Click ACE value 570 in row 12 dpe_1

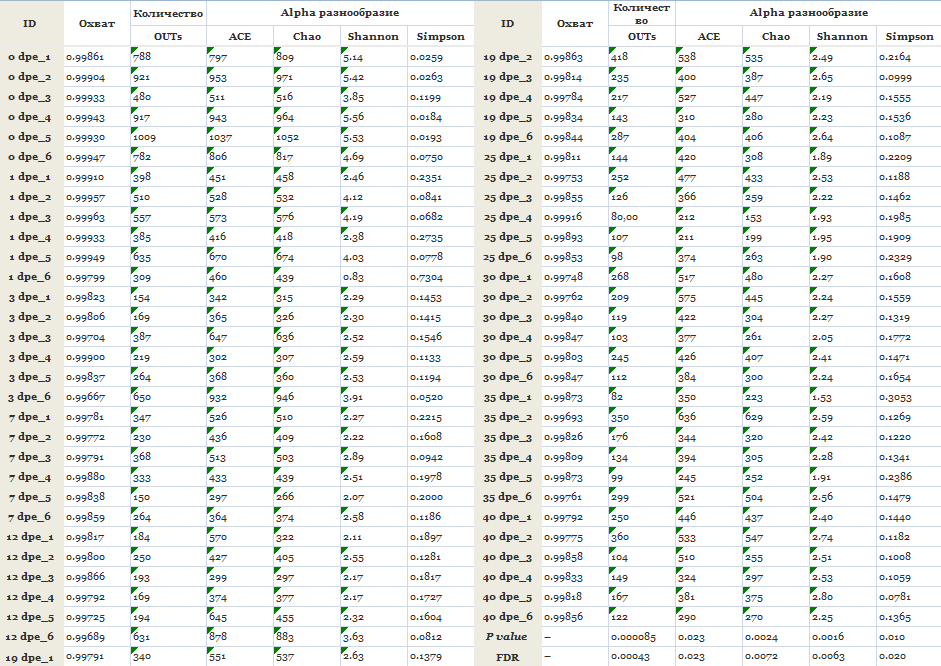tap(218, 537)
